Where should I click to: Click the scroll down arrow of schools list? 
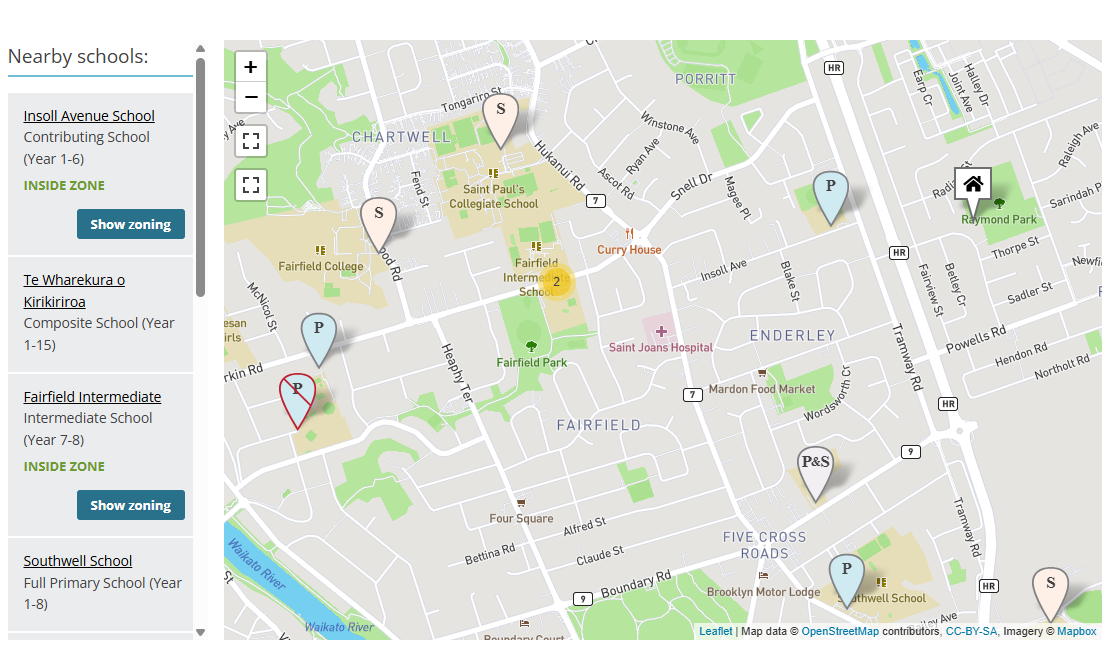201,632
